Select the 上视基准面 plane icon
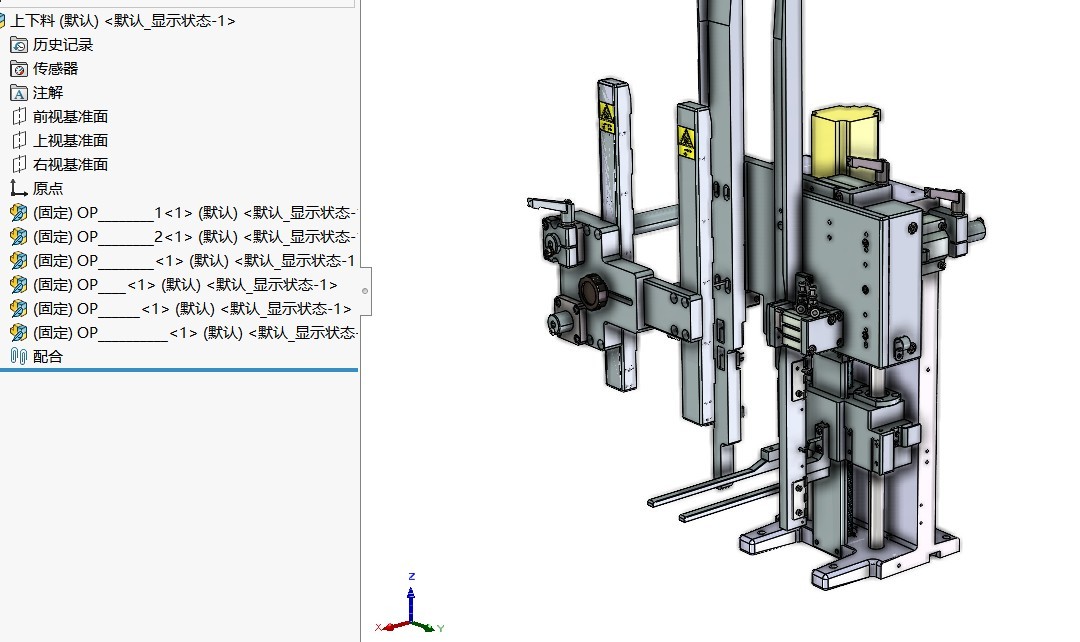1080x642 pixels. (x=19, y=140)
